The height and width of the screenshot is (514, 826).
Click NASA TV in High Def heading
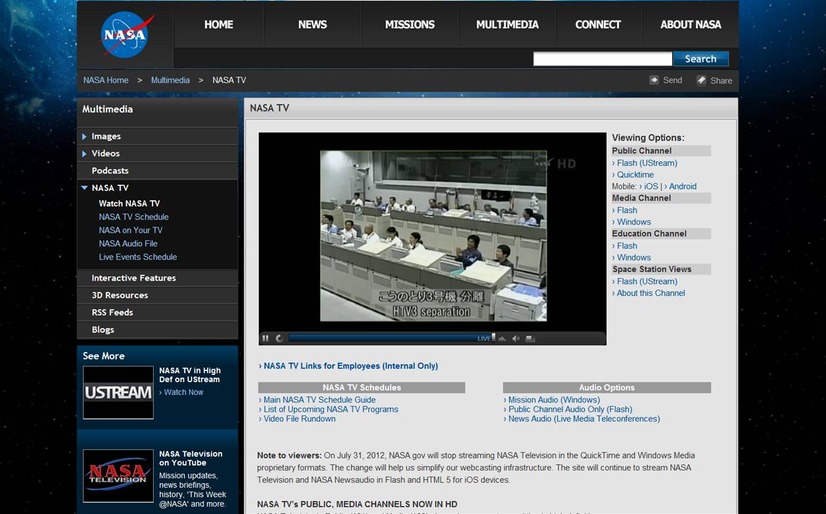[190, 375]
